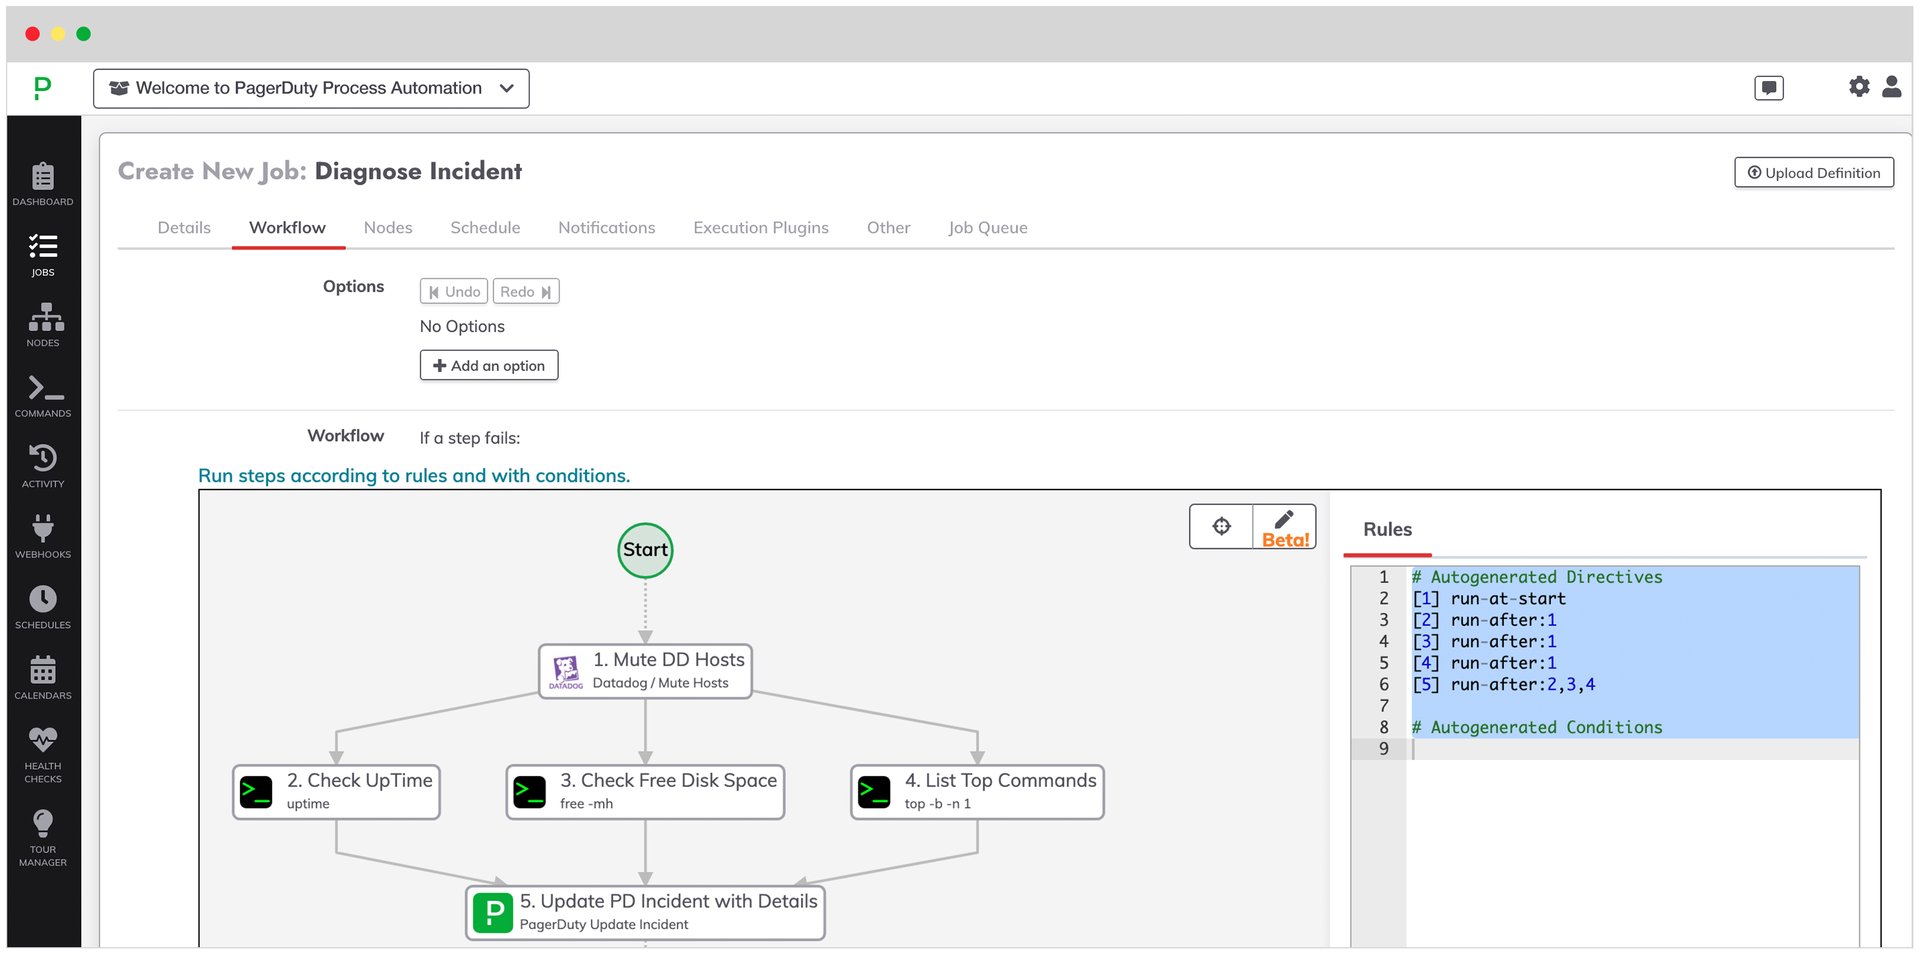Open the Execution Plugins tab
1920x955 pixels.
761,227
